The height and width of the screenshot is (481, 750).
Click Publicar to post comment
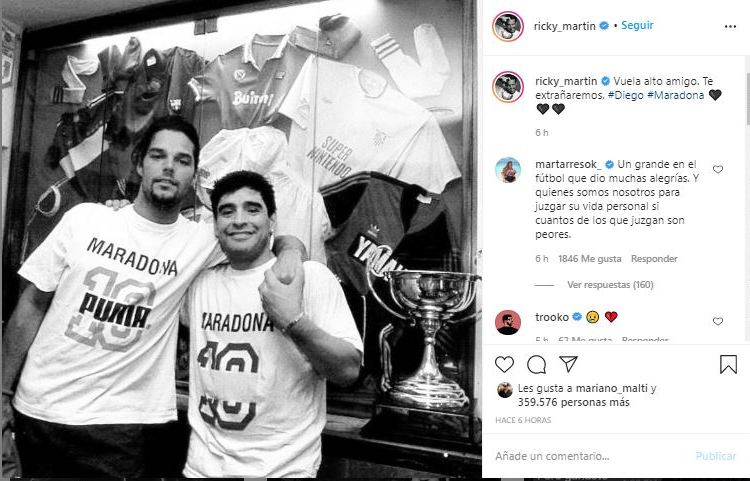click(716, 456)
